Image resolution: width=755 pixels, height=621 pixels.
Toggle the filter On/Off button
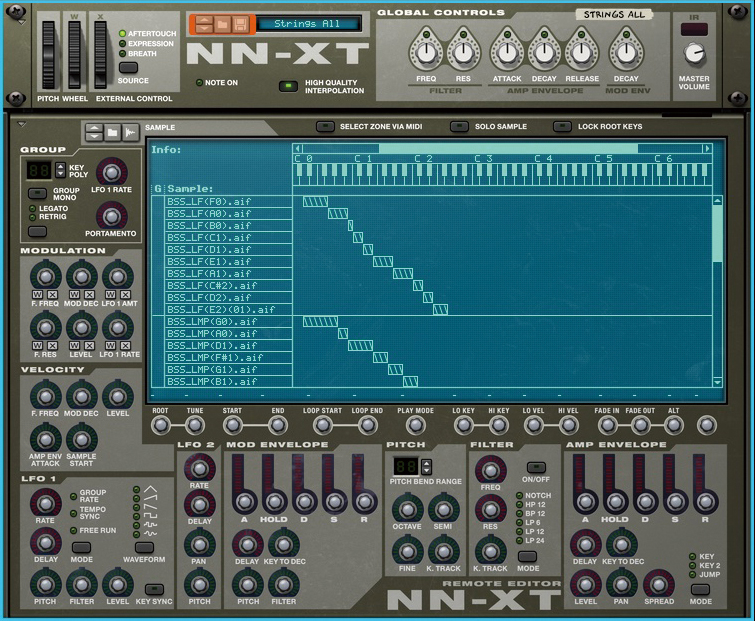click(536, 467)
